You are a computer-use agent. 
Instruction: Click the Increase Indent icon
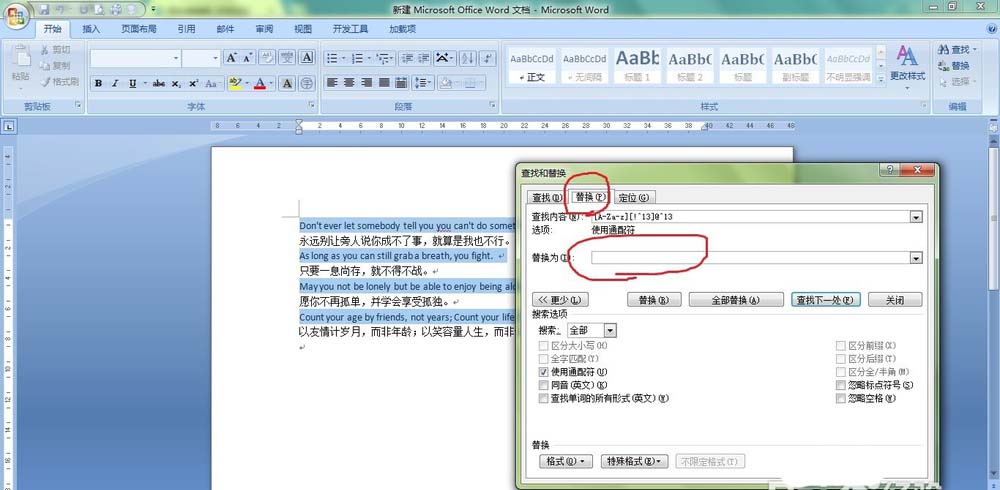[423, 59]
